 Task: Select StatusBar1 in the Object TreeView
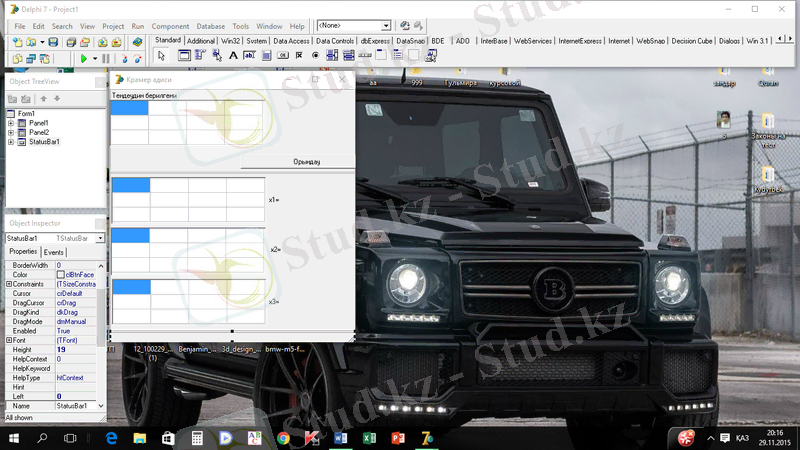[x=44, y=142]
